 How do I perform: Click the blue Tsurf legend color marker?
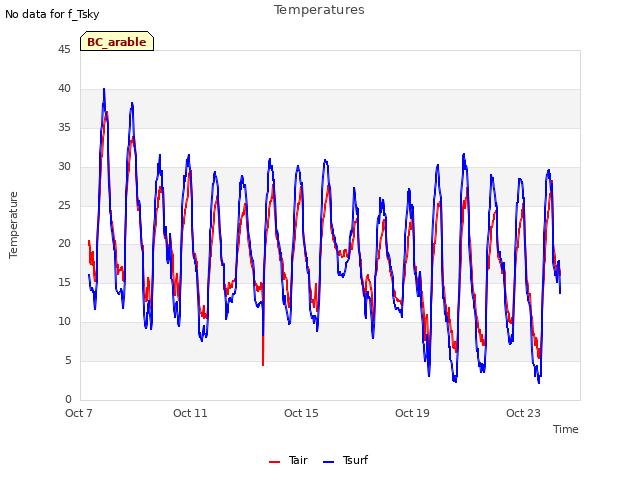tap(328, 462)
